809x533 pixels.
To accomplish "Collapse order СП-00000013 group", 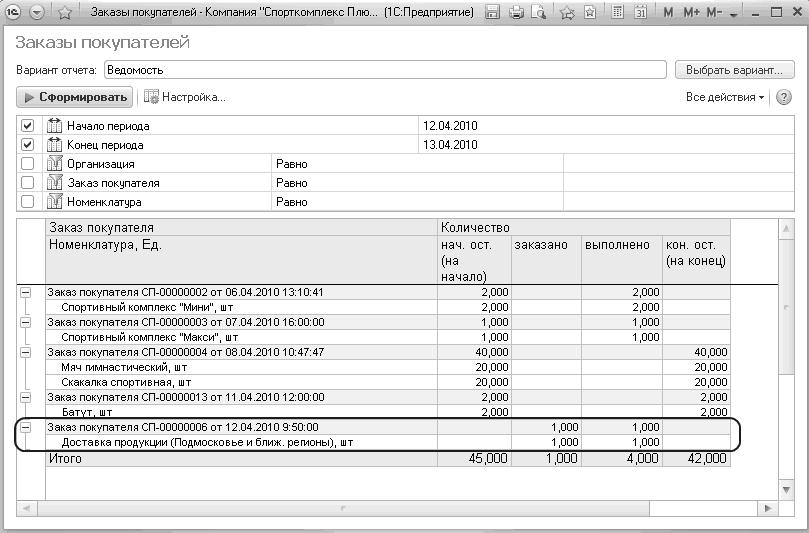I will 25,397.
